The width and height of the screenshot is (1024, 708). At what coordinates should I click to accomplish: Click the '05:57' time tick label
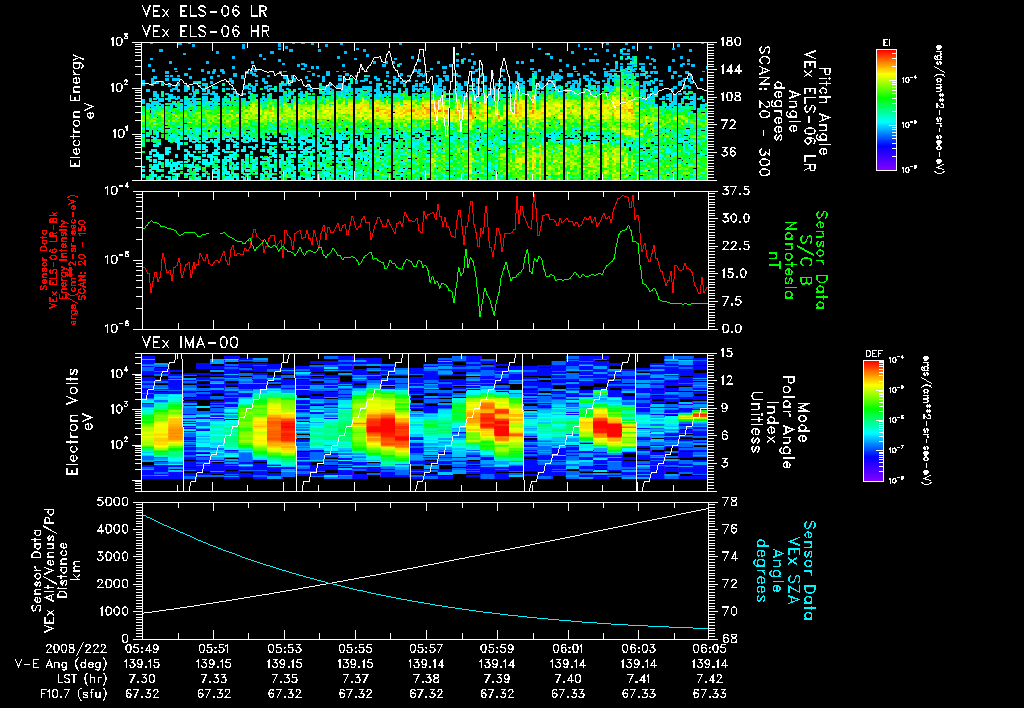coord(426,649)
